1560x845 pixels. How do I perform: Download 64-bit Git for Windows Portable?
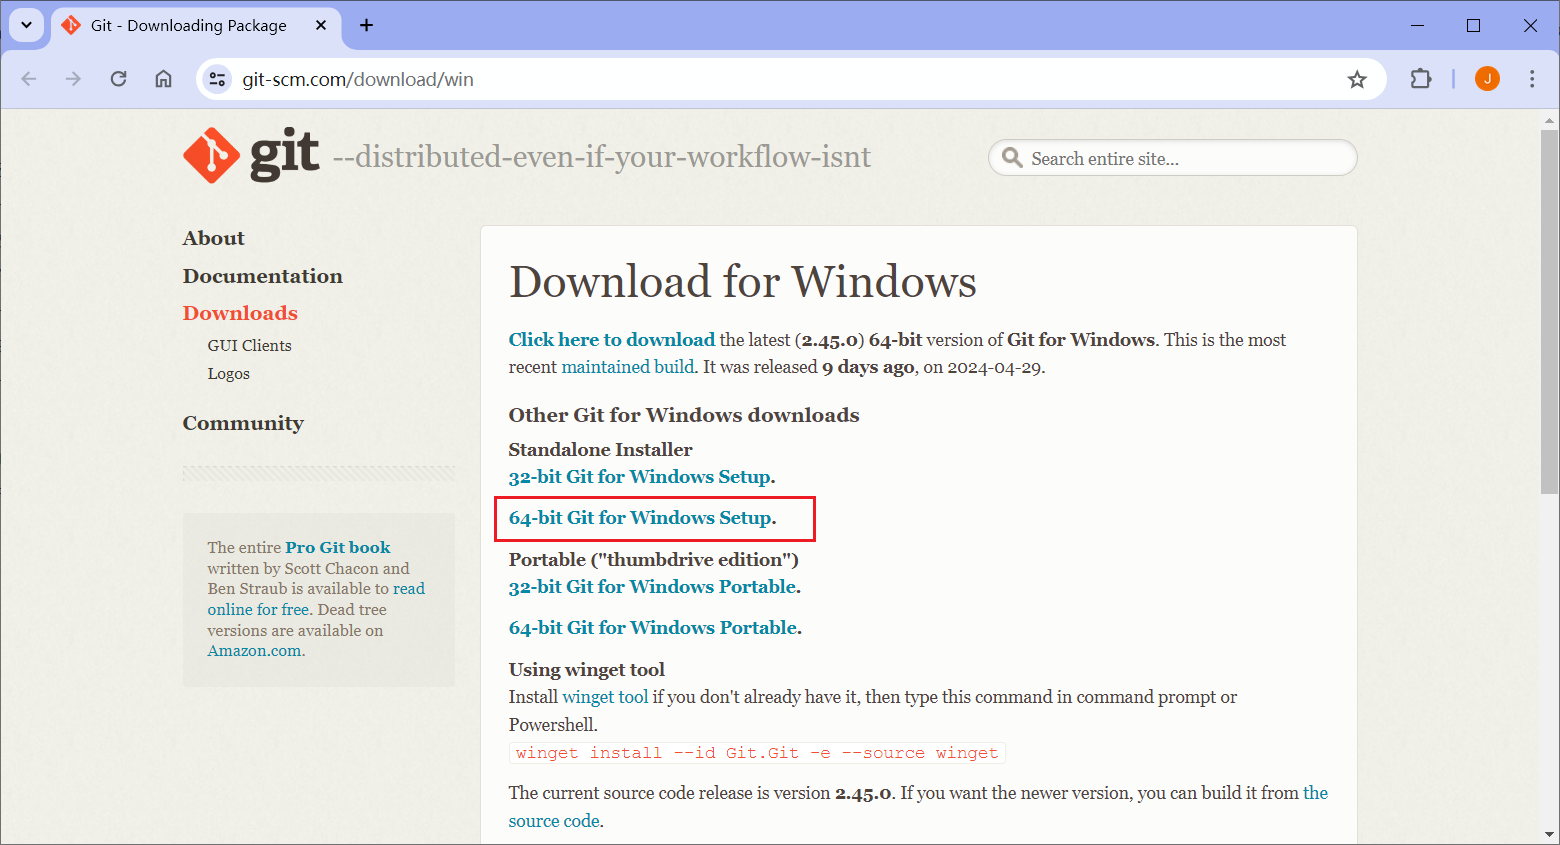[x=653, y=628]
